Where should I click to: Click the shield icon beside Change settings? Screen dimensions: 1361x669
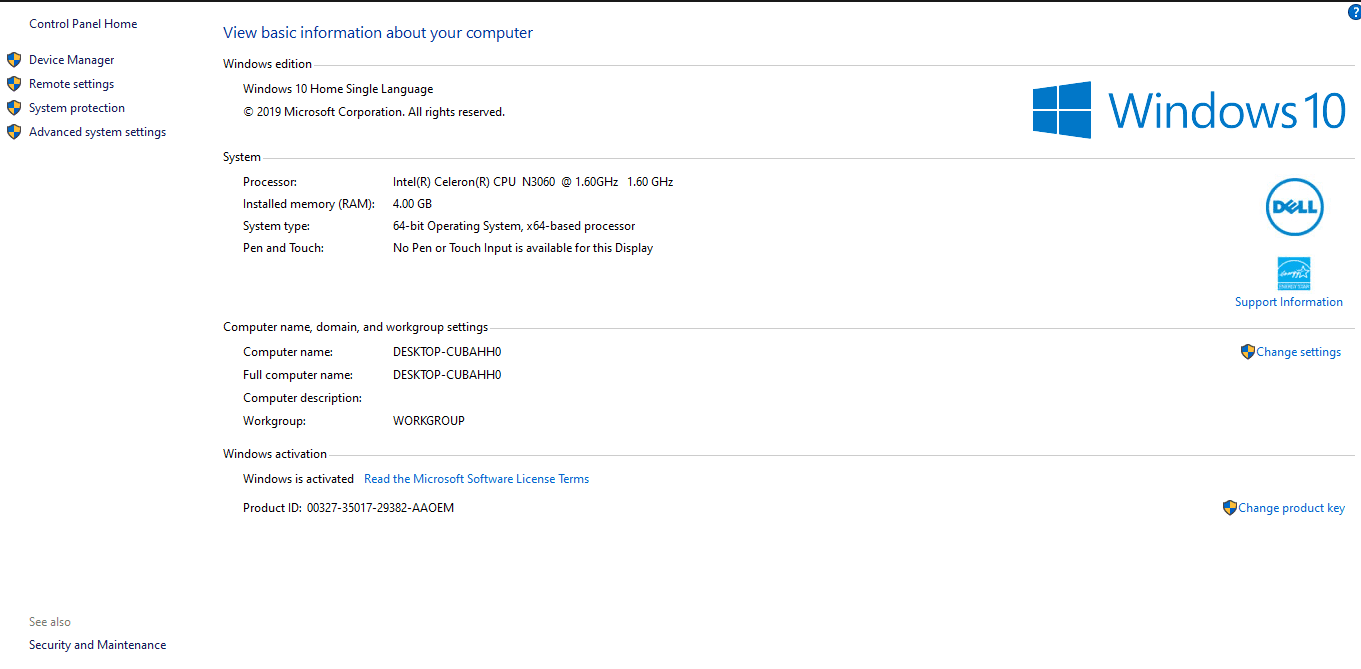coord(1247,352)
